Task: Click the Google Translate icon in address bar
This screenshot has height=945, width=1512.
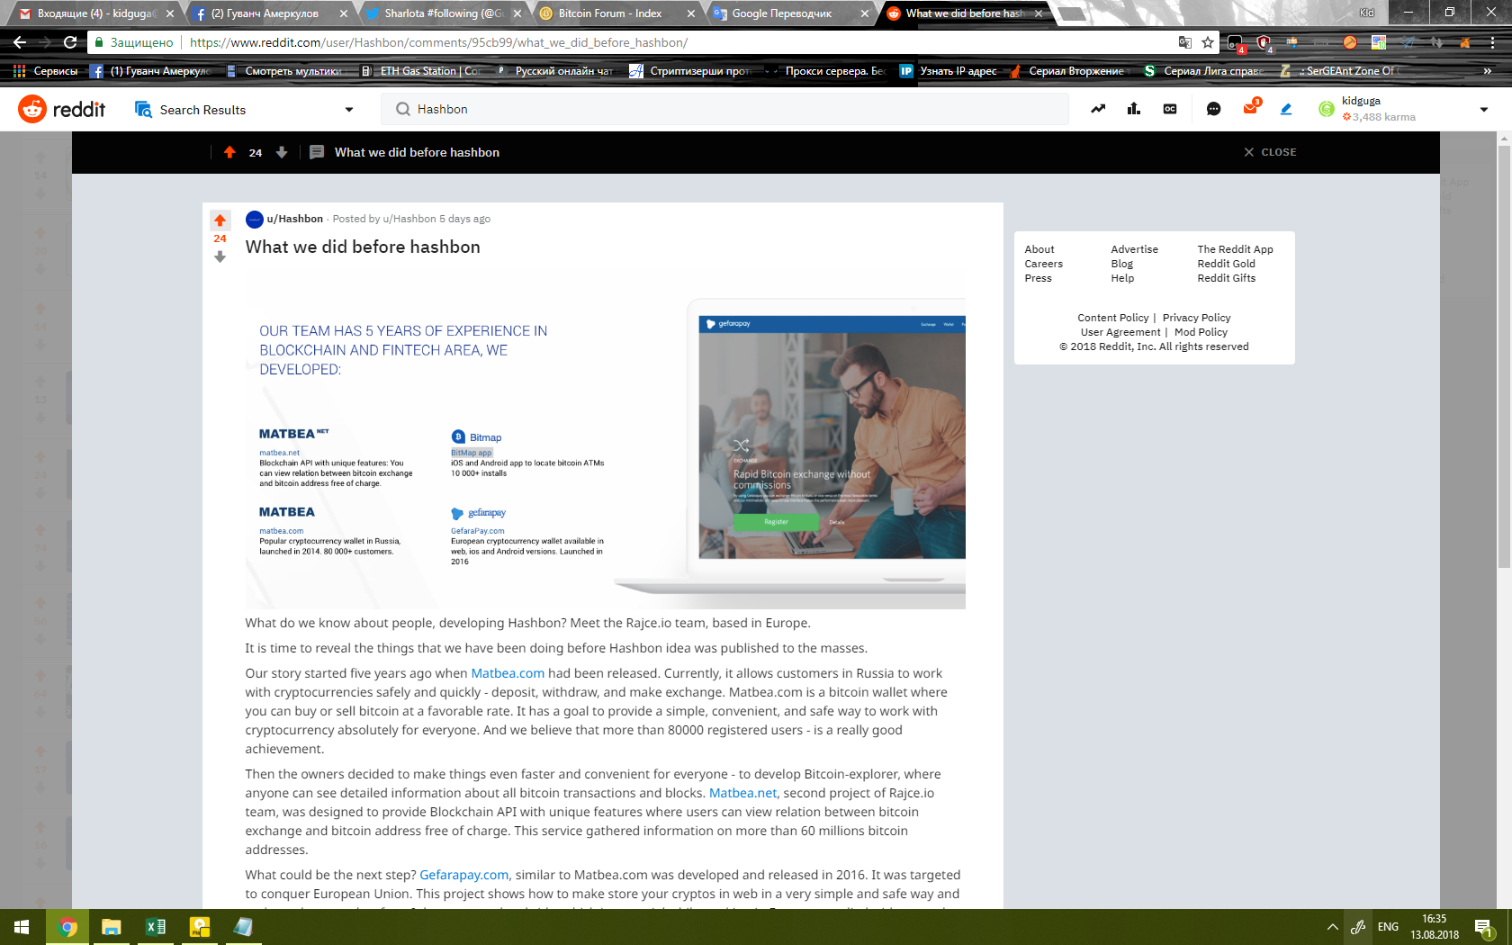Action: (1185, 42)
